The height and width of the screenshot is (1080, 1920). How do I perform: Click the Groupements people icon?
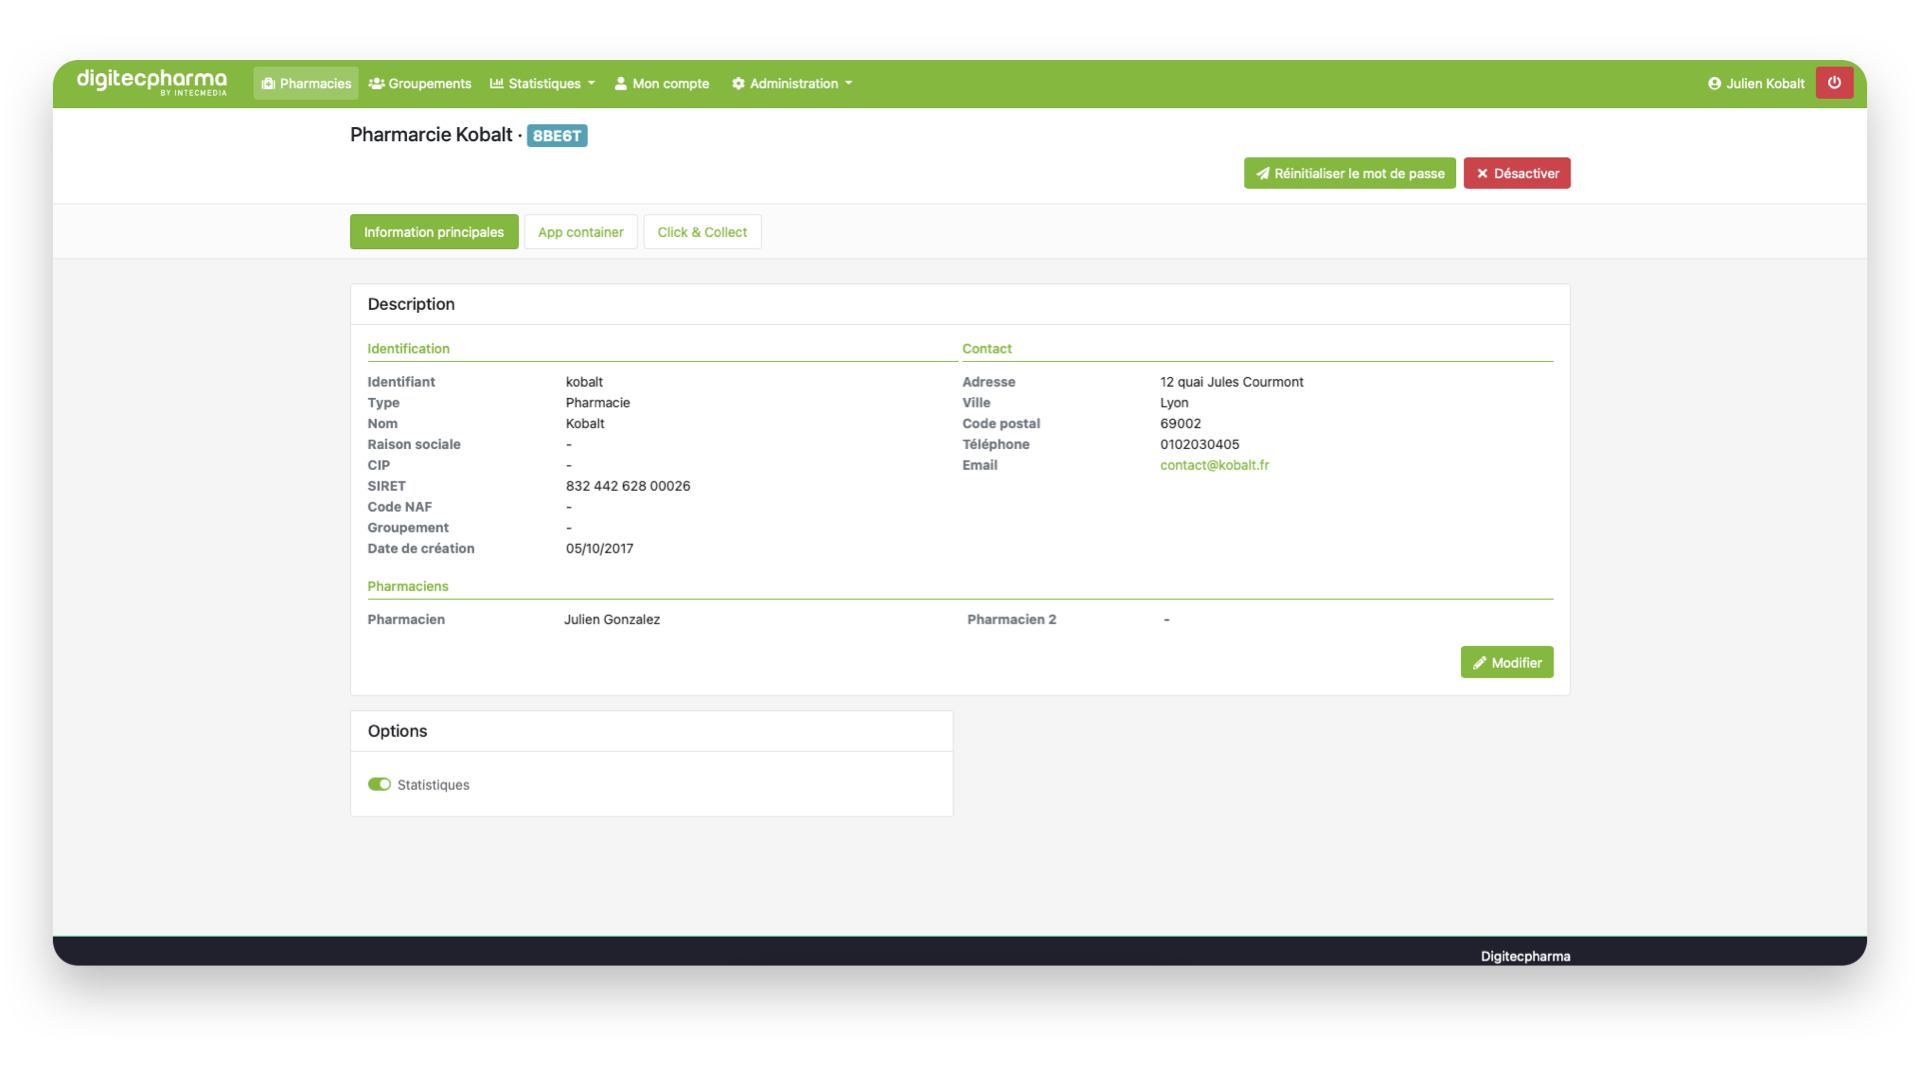click(x=376, y=84)
